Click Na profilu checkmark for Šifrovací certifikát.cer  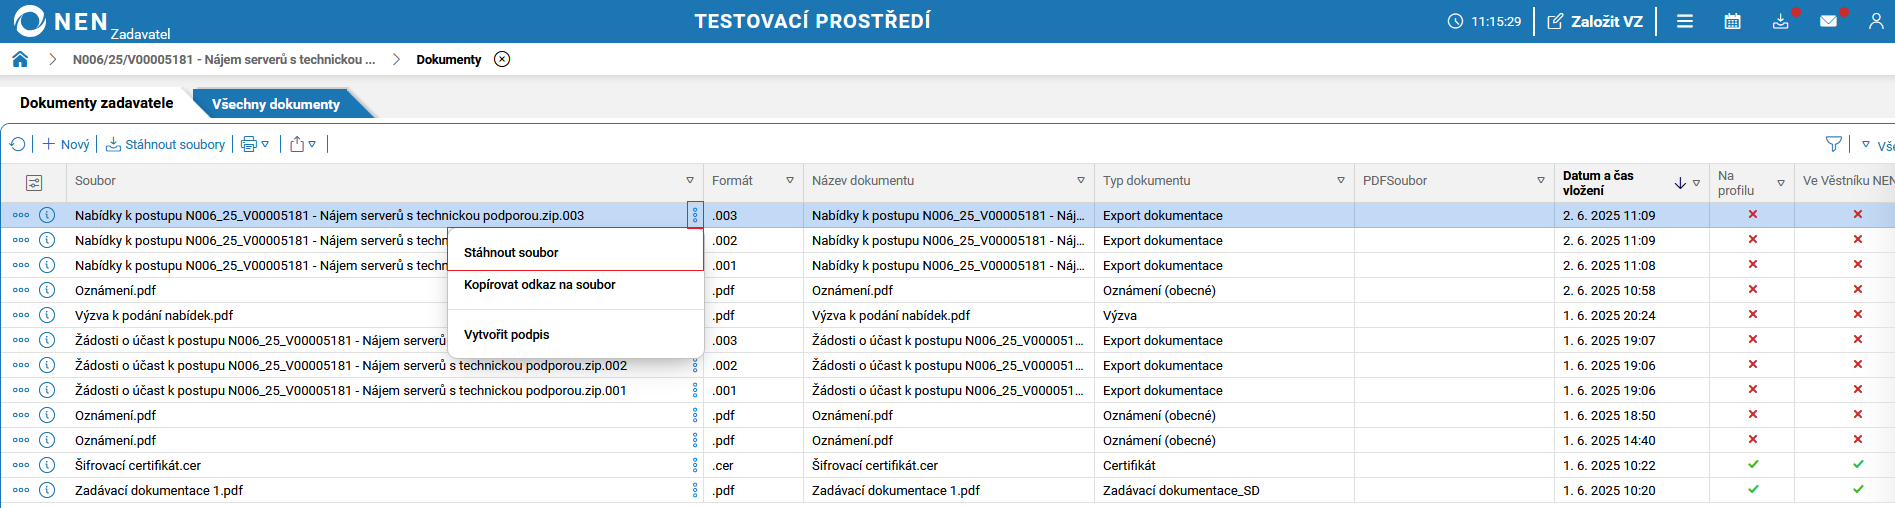coord(1753,464)
